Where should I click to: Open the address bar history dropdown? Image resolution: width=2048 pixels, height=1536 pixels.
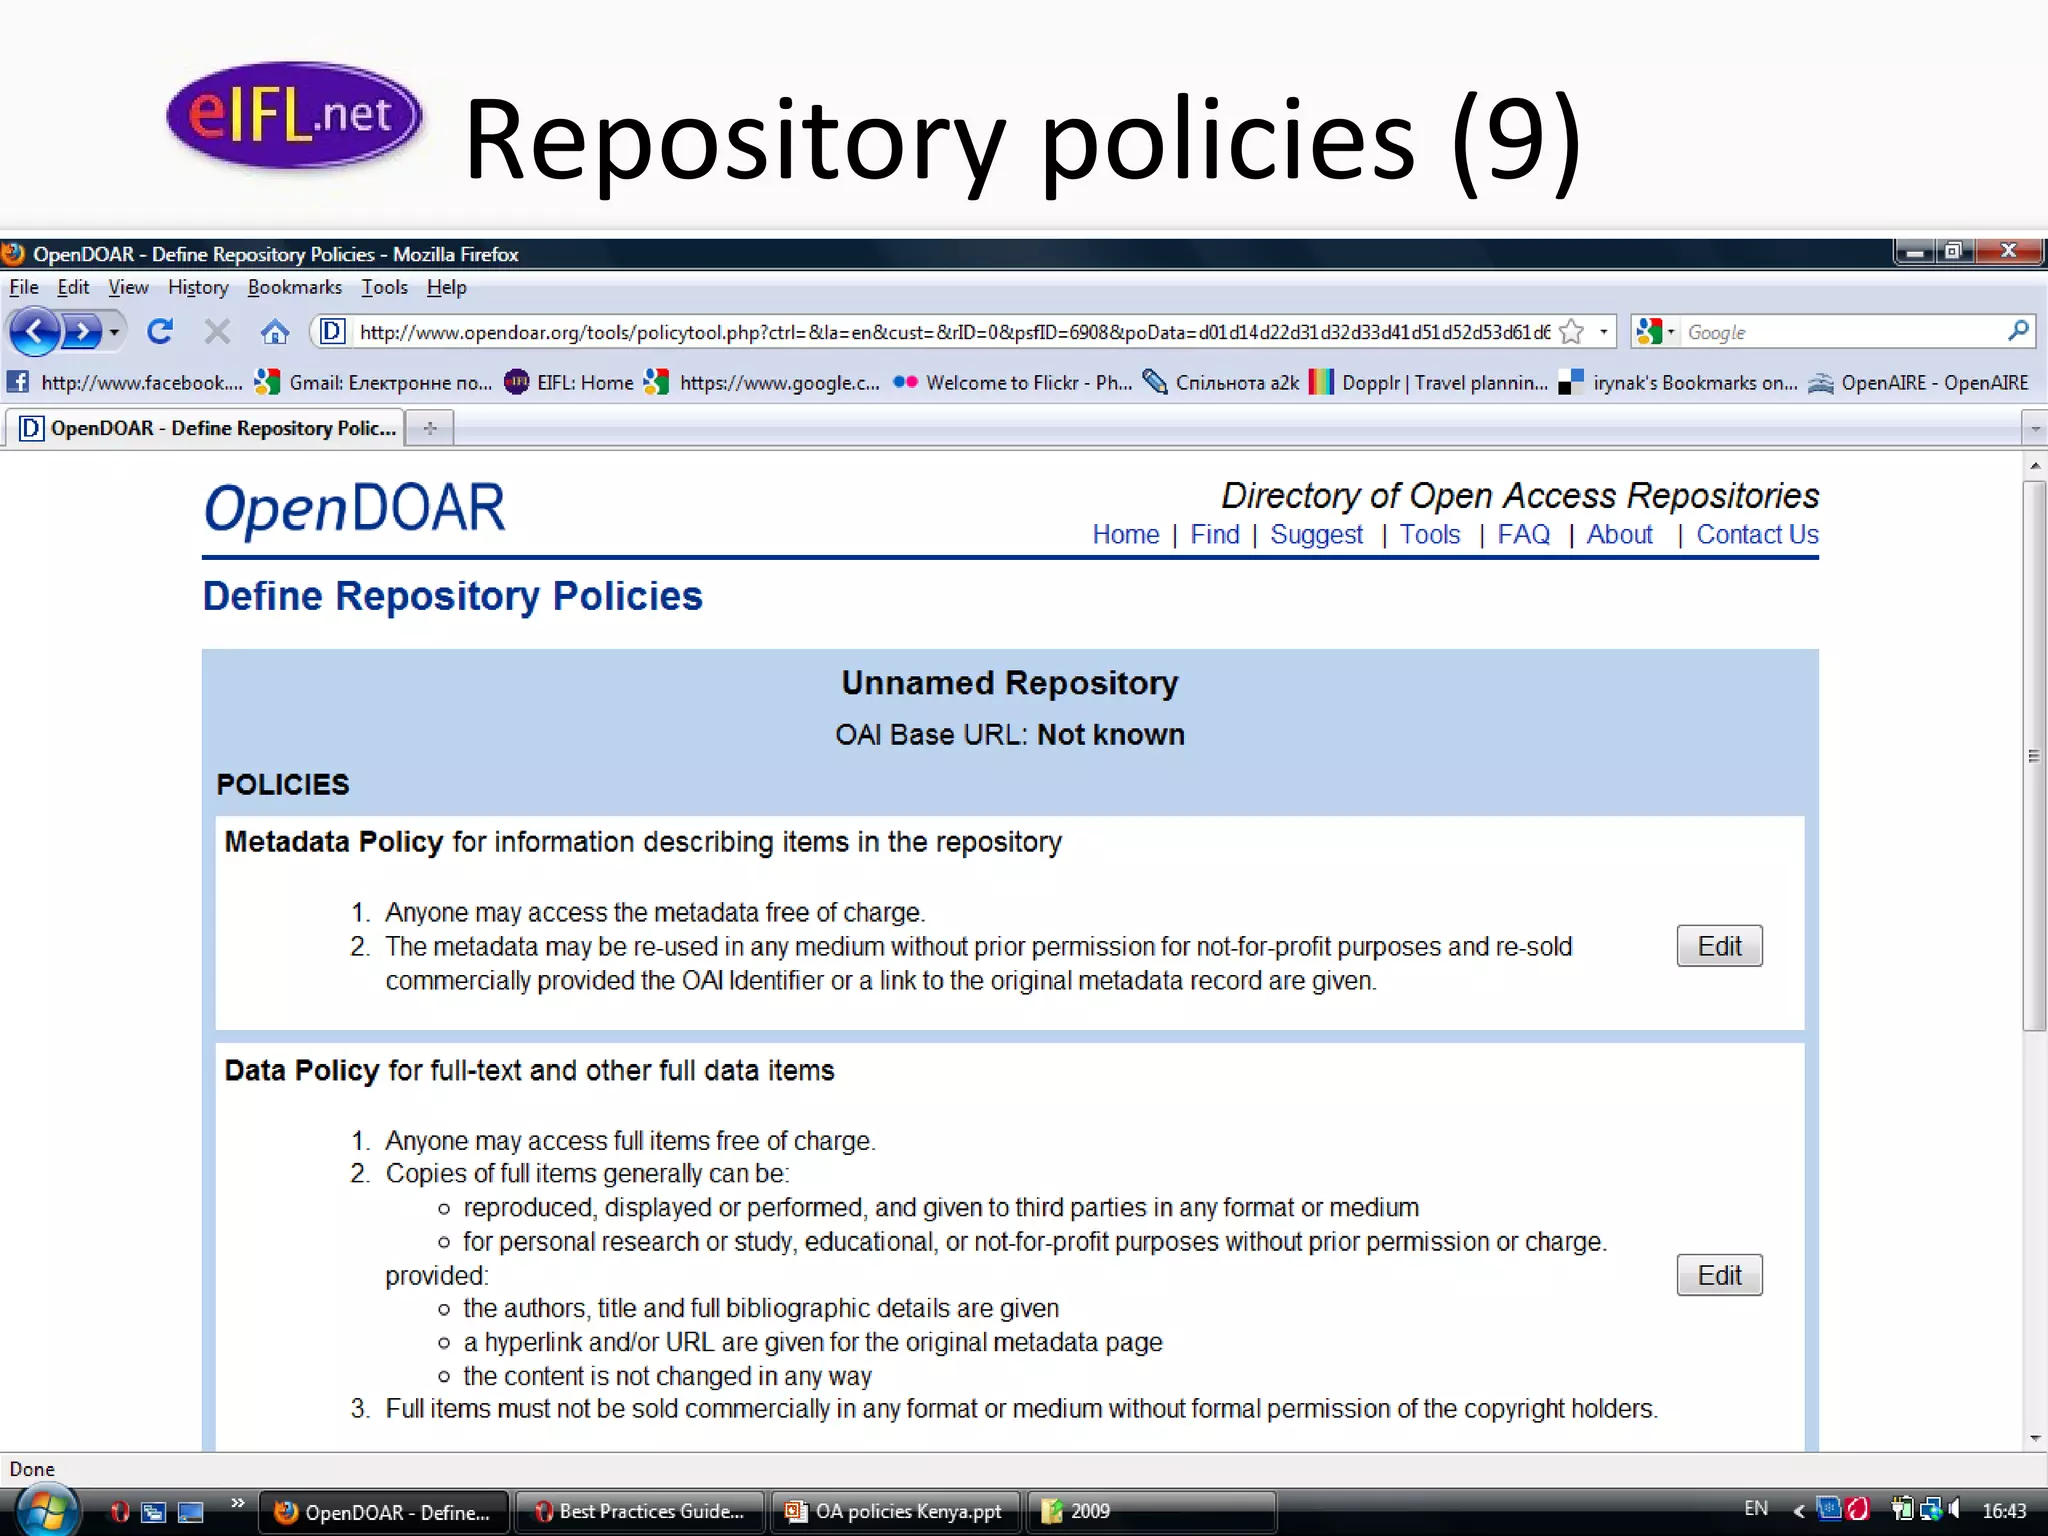tap(1604, 331)
